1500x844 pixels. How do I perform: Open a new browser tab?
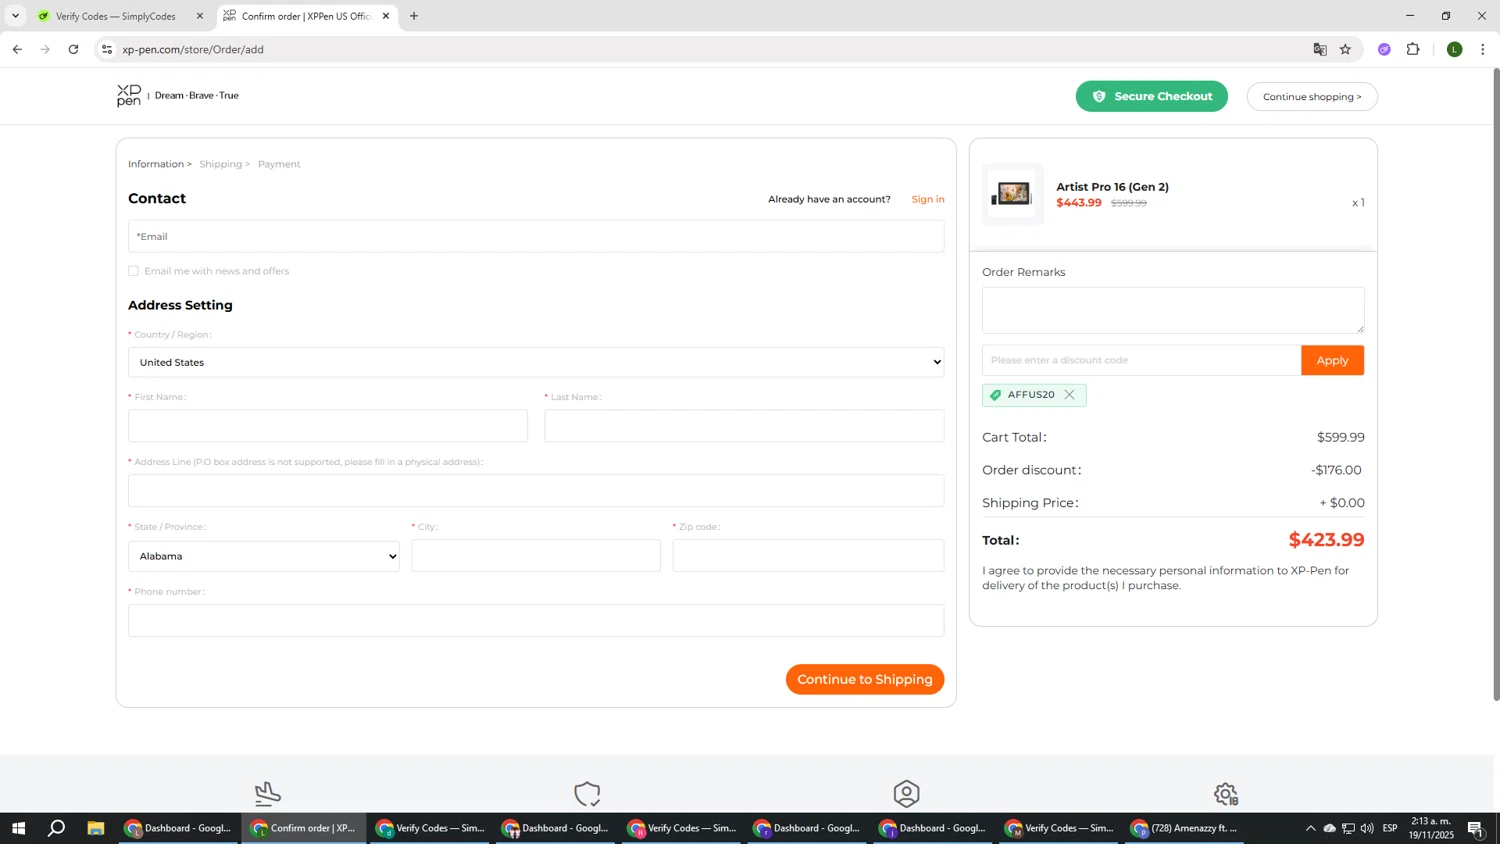(x=414, y=16)
